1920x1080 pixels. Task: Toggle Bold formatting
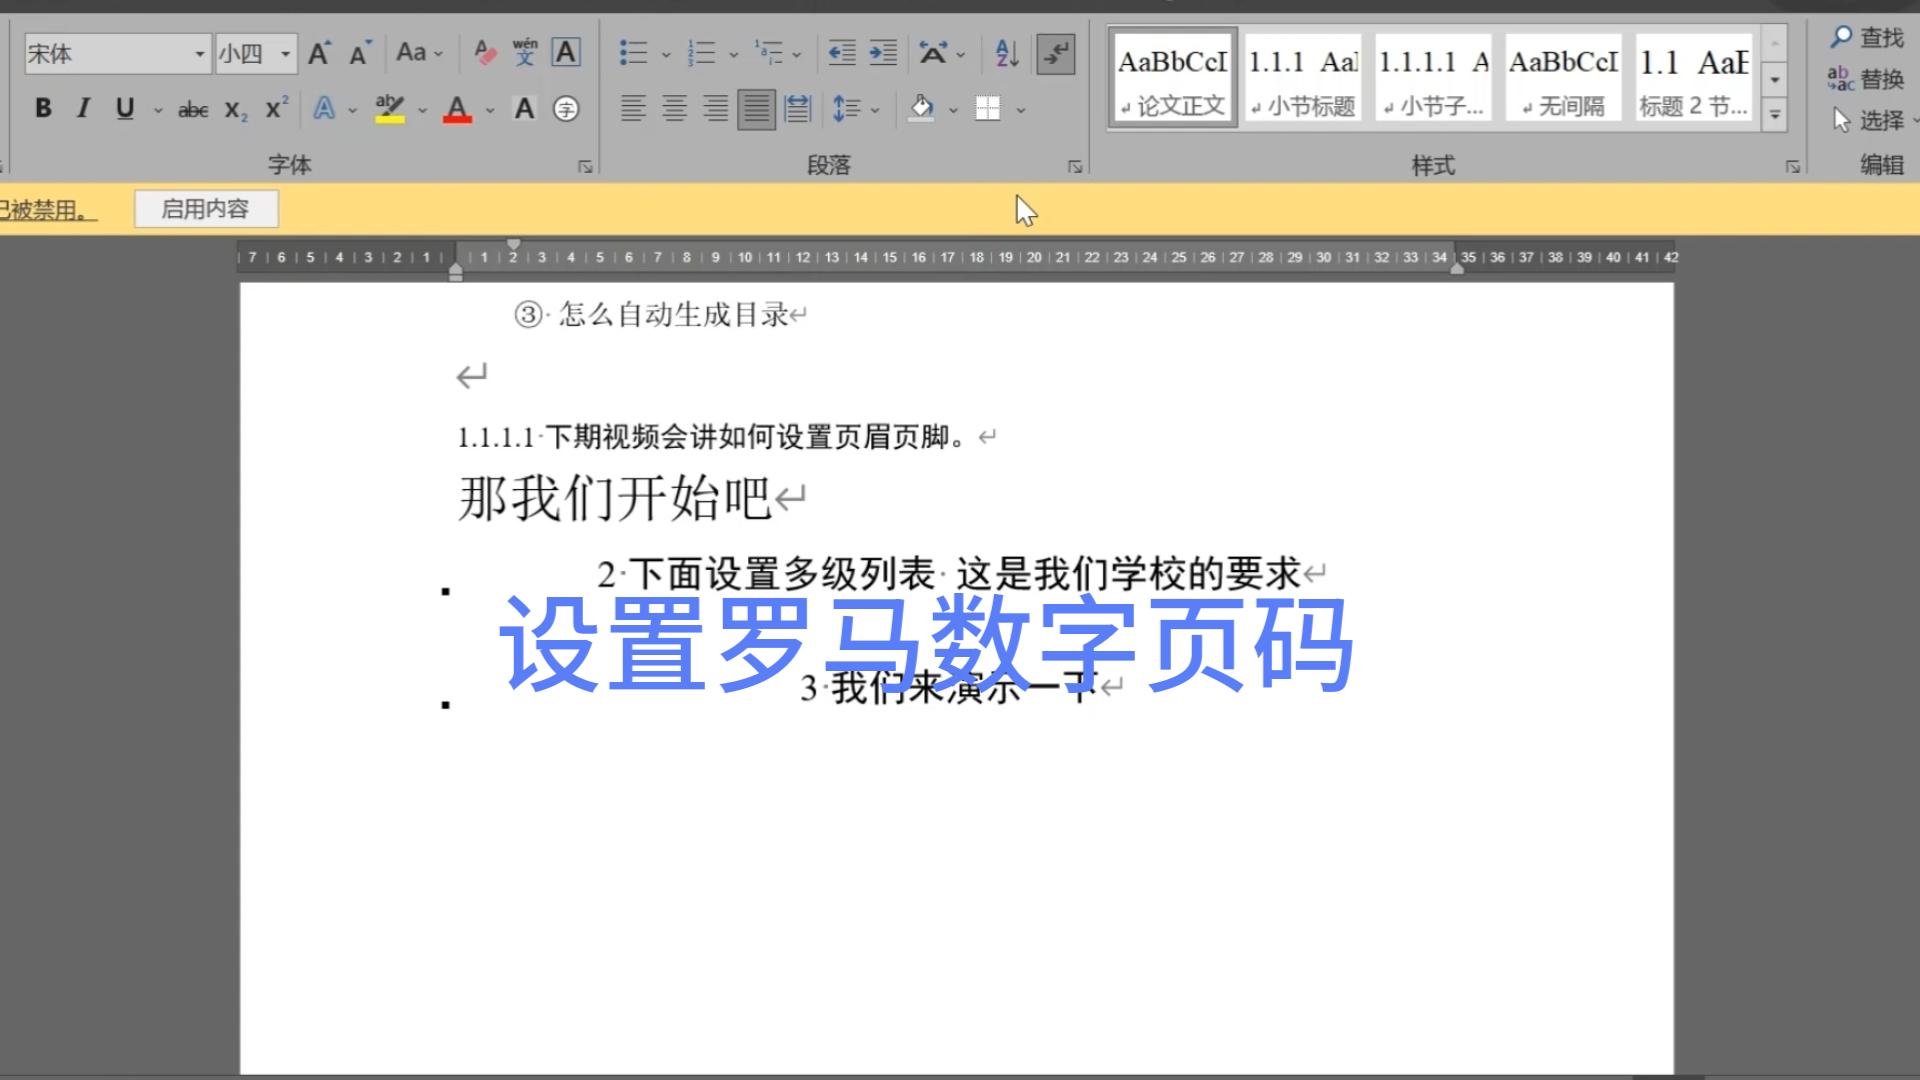point(43,108)
